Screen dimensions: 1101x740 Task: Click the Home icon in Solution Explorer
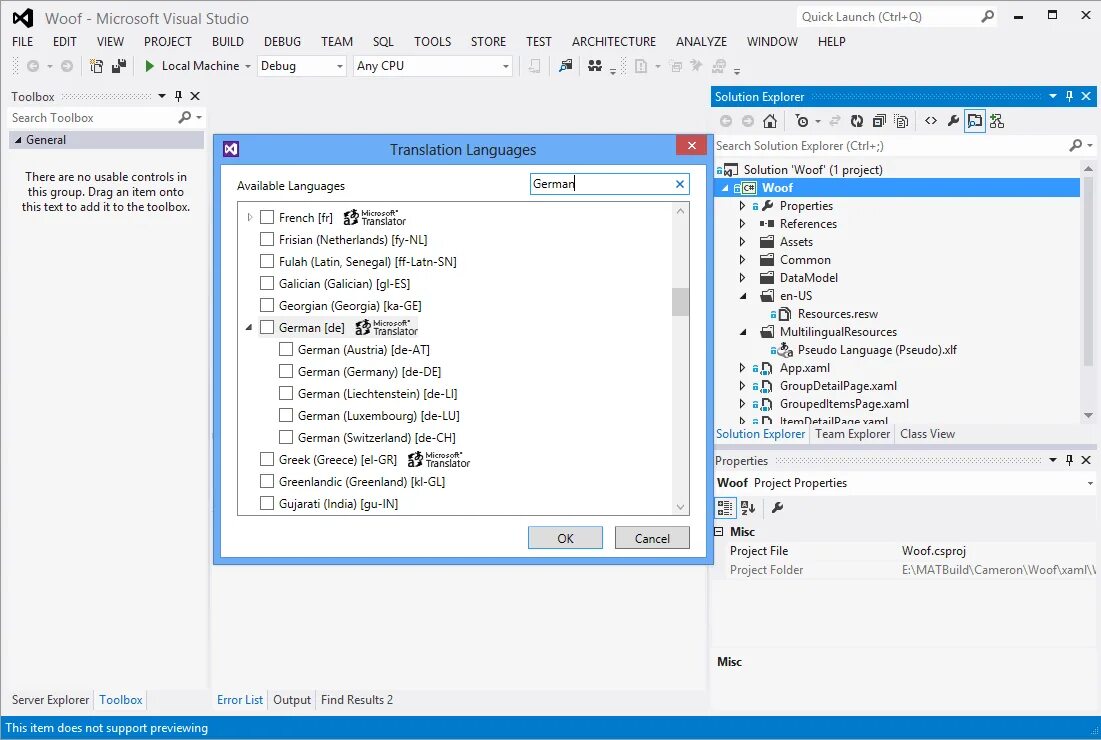click(770, 121)
